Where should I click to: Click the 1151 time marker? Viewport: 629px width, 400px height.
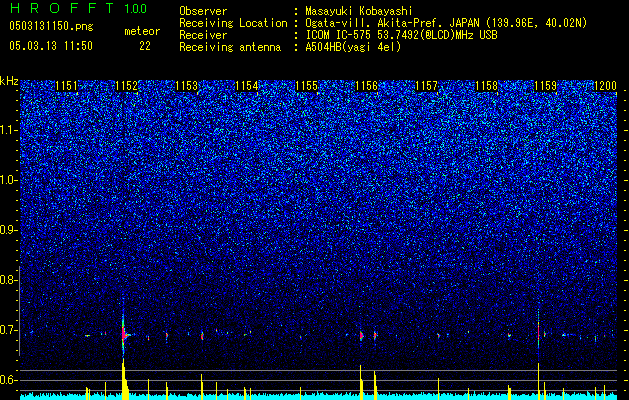click(x=67, y=86)
